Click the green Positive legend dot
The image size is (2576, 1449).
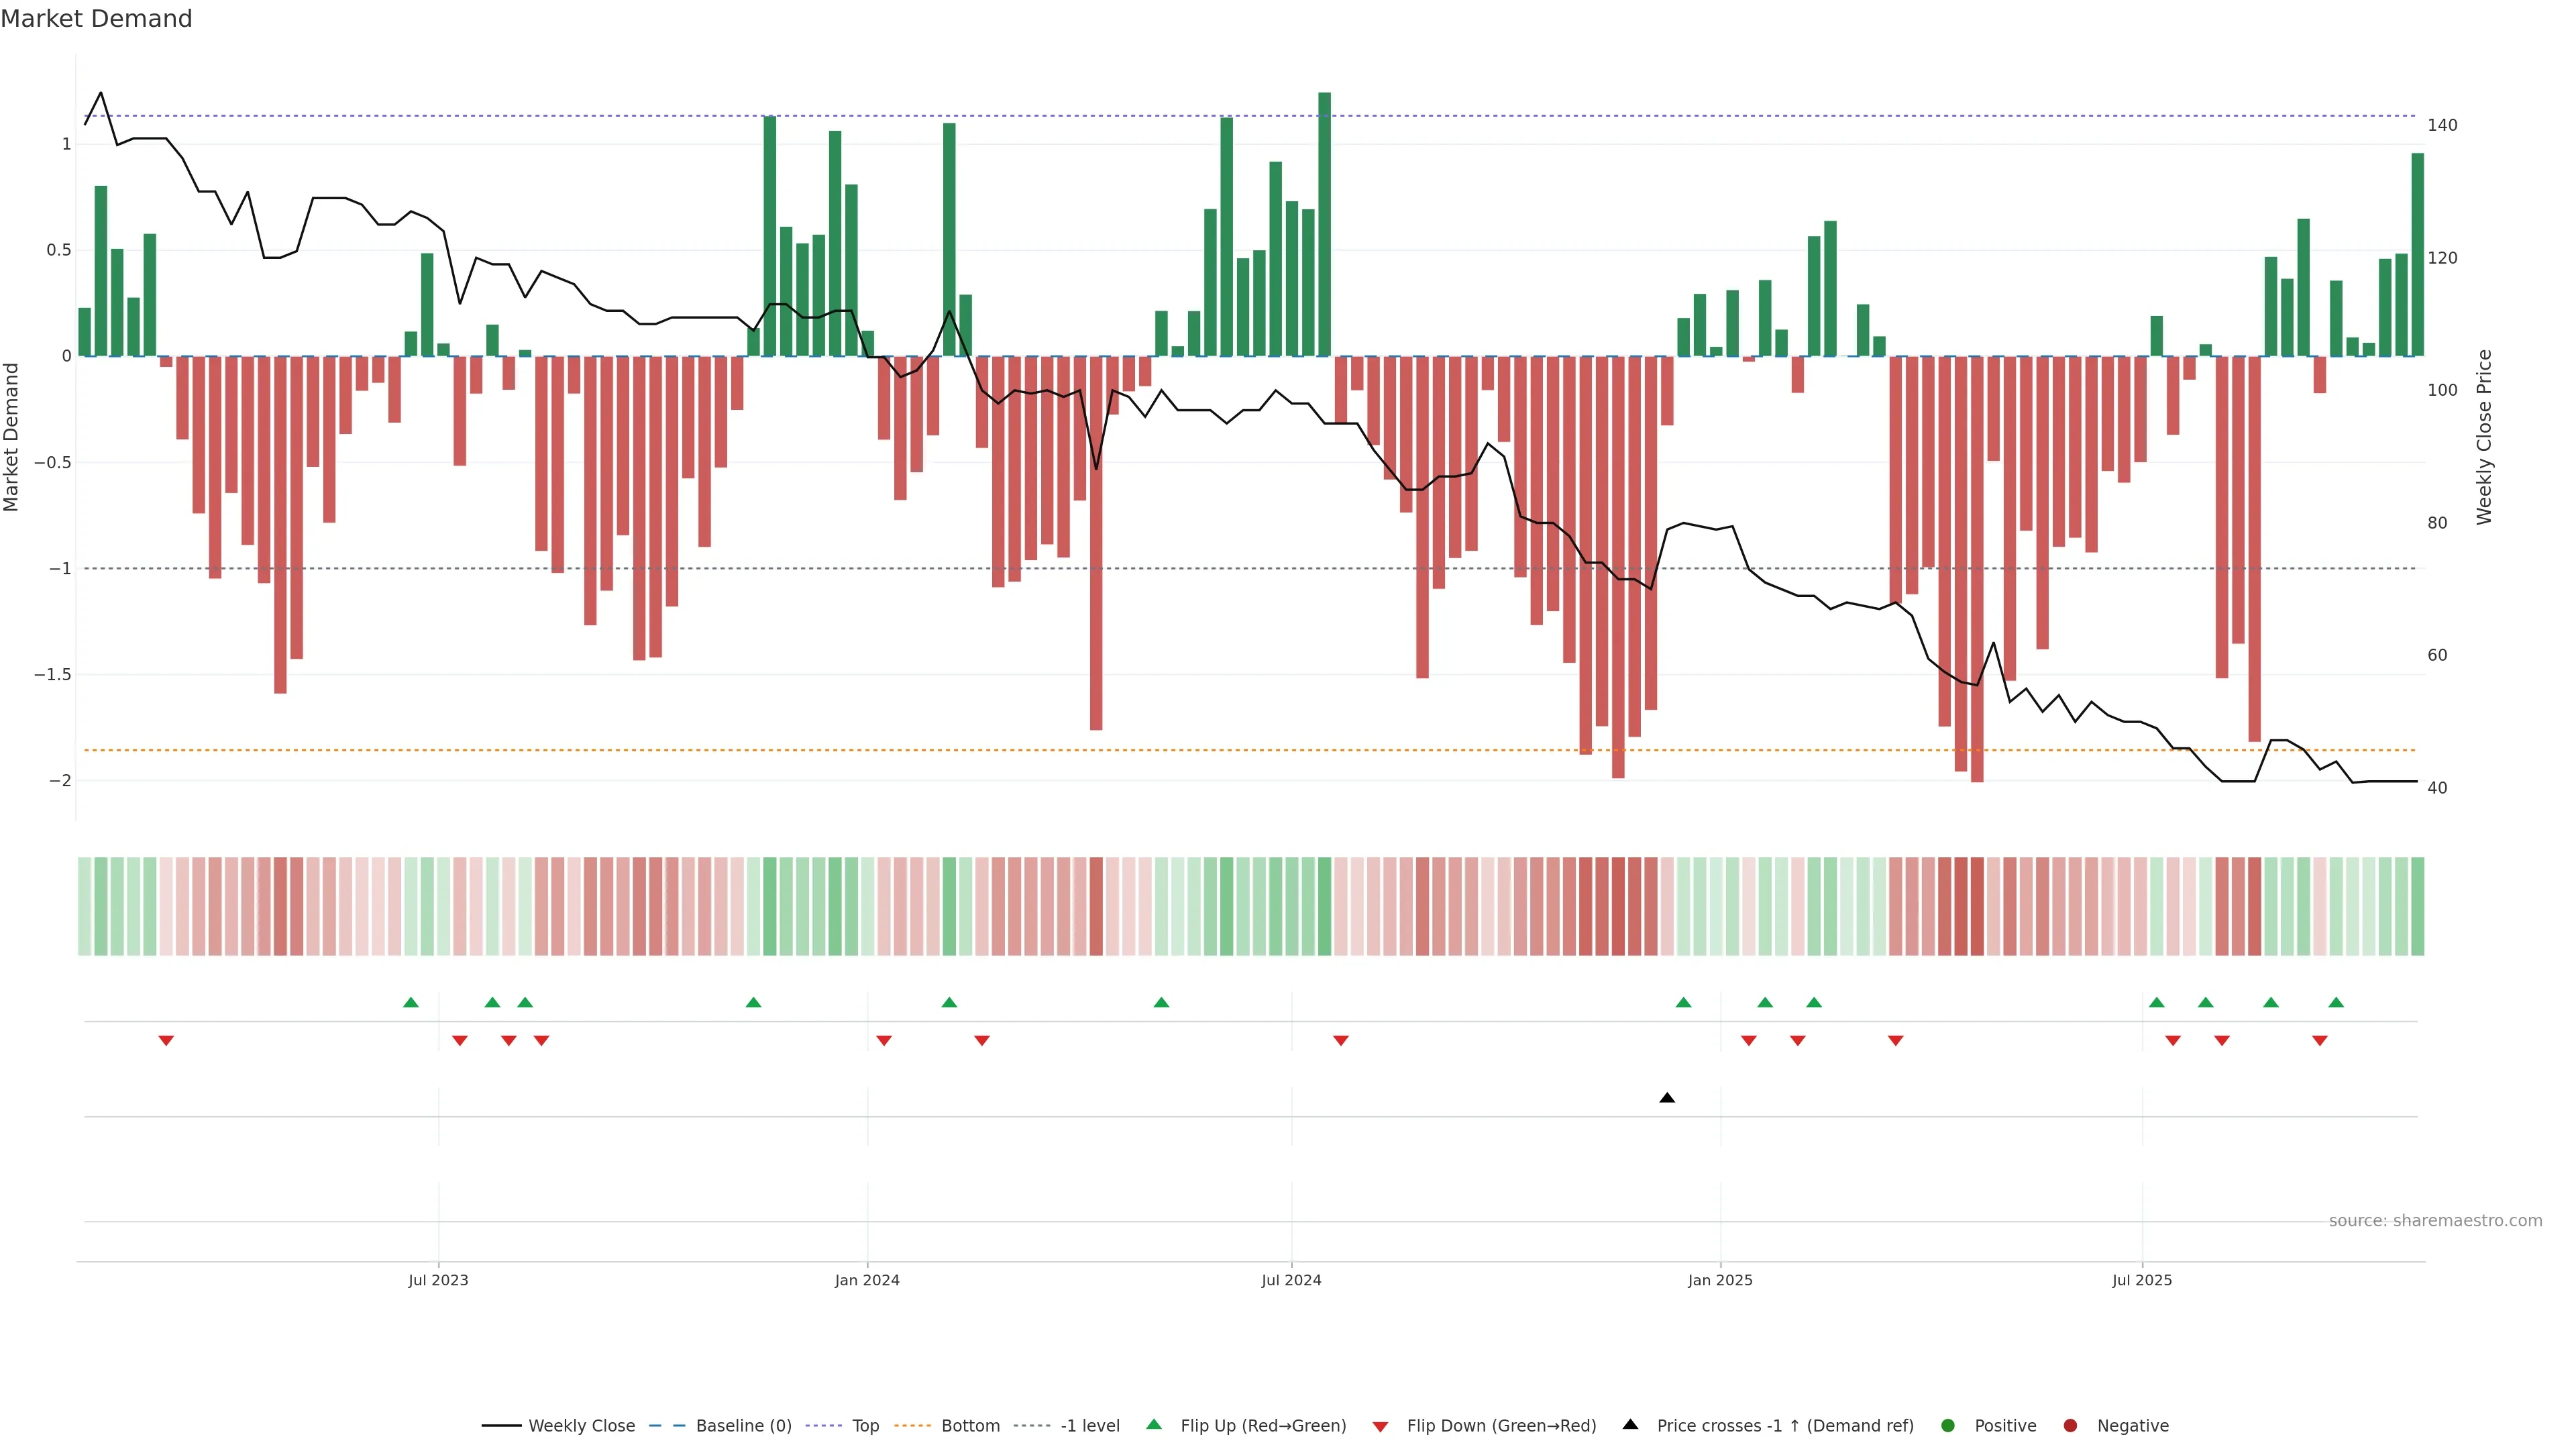(1947, 1426)
